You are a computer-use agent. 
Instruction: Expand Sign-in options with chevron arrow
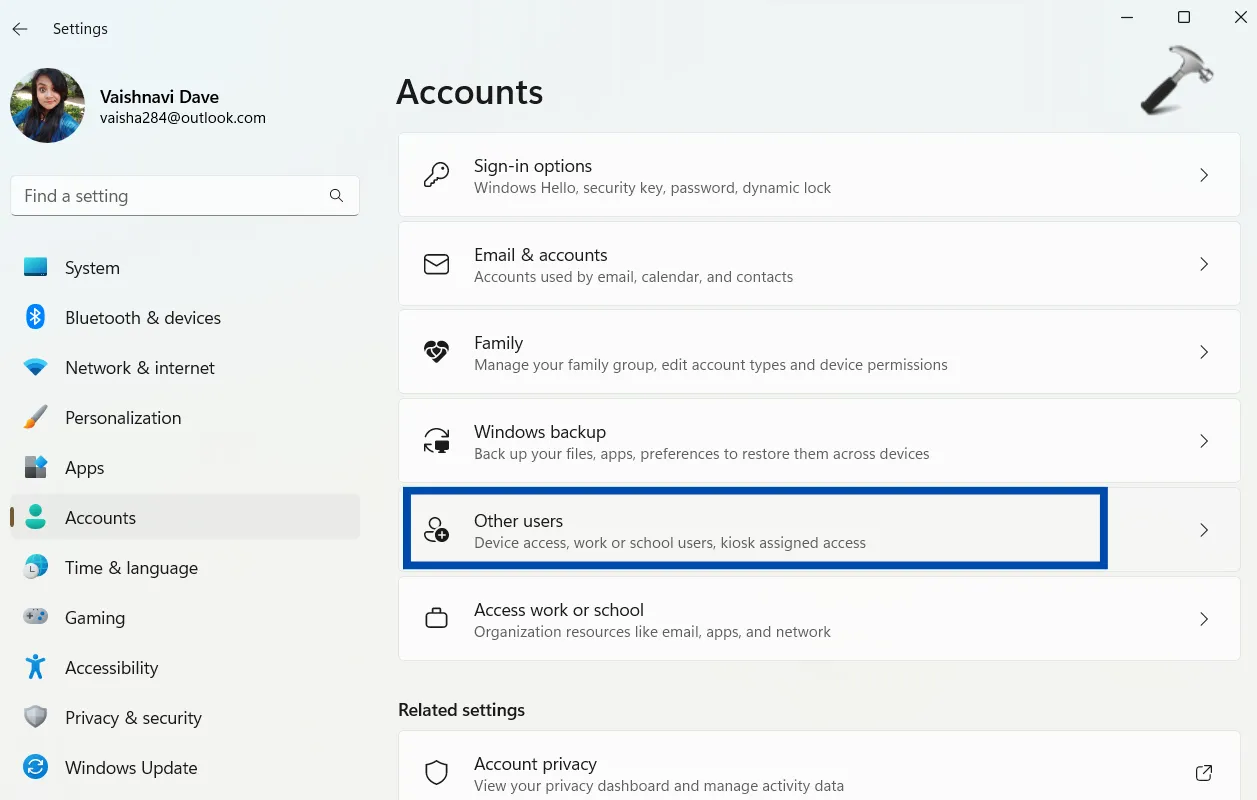click(x=1204, y=175)
